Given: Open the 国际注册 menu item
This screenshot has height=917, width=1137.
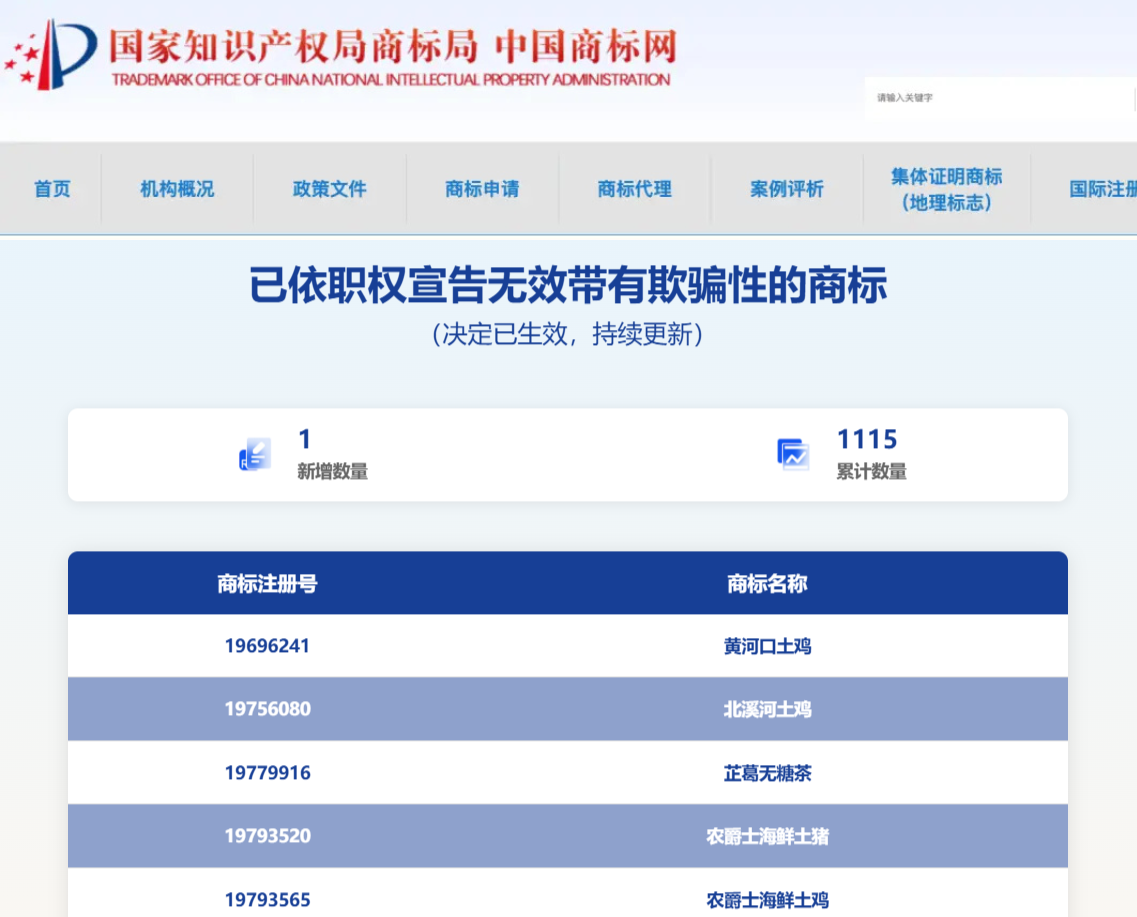Looking at the screenshot, I should click(1102, 189).
